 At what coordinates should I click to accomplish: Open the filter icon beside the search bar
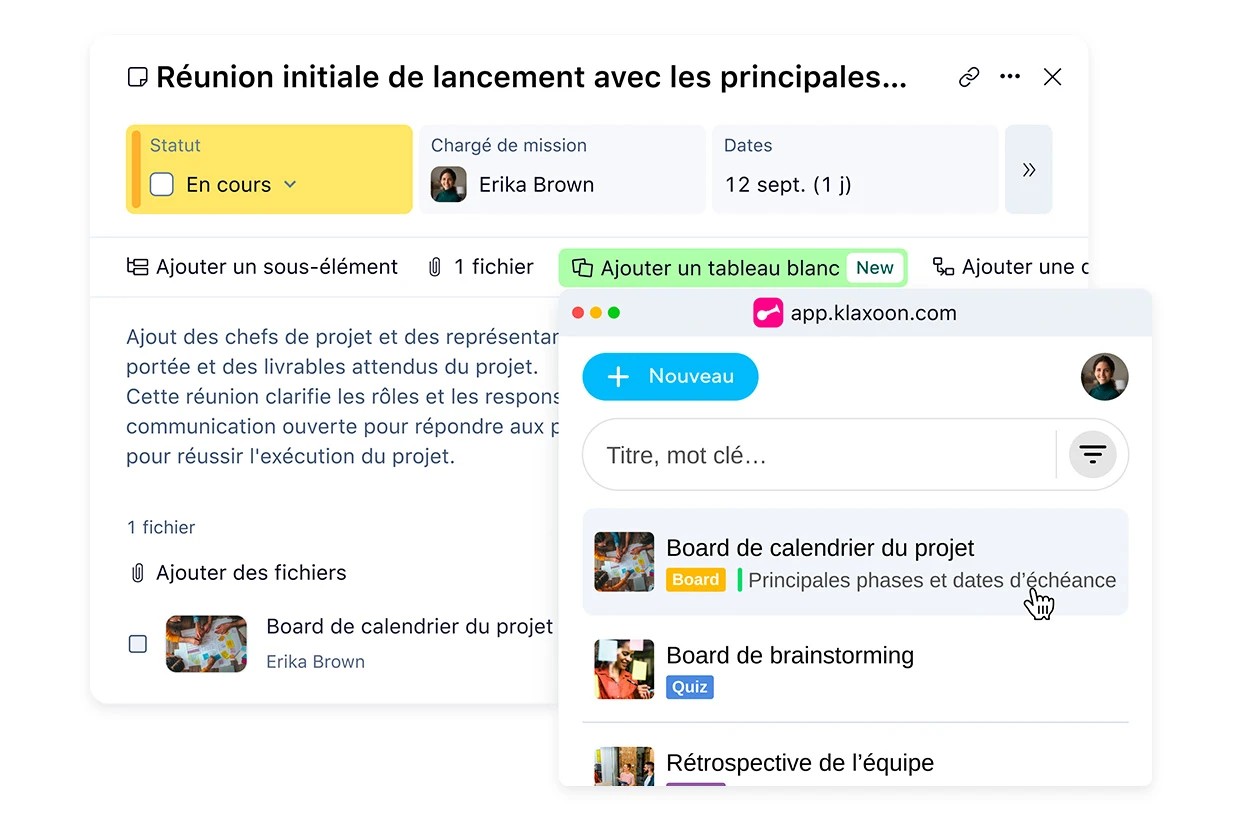[x=1092, y=454]
